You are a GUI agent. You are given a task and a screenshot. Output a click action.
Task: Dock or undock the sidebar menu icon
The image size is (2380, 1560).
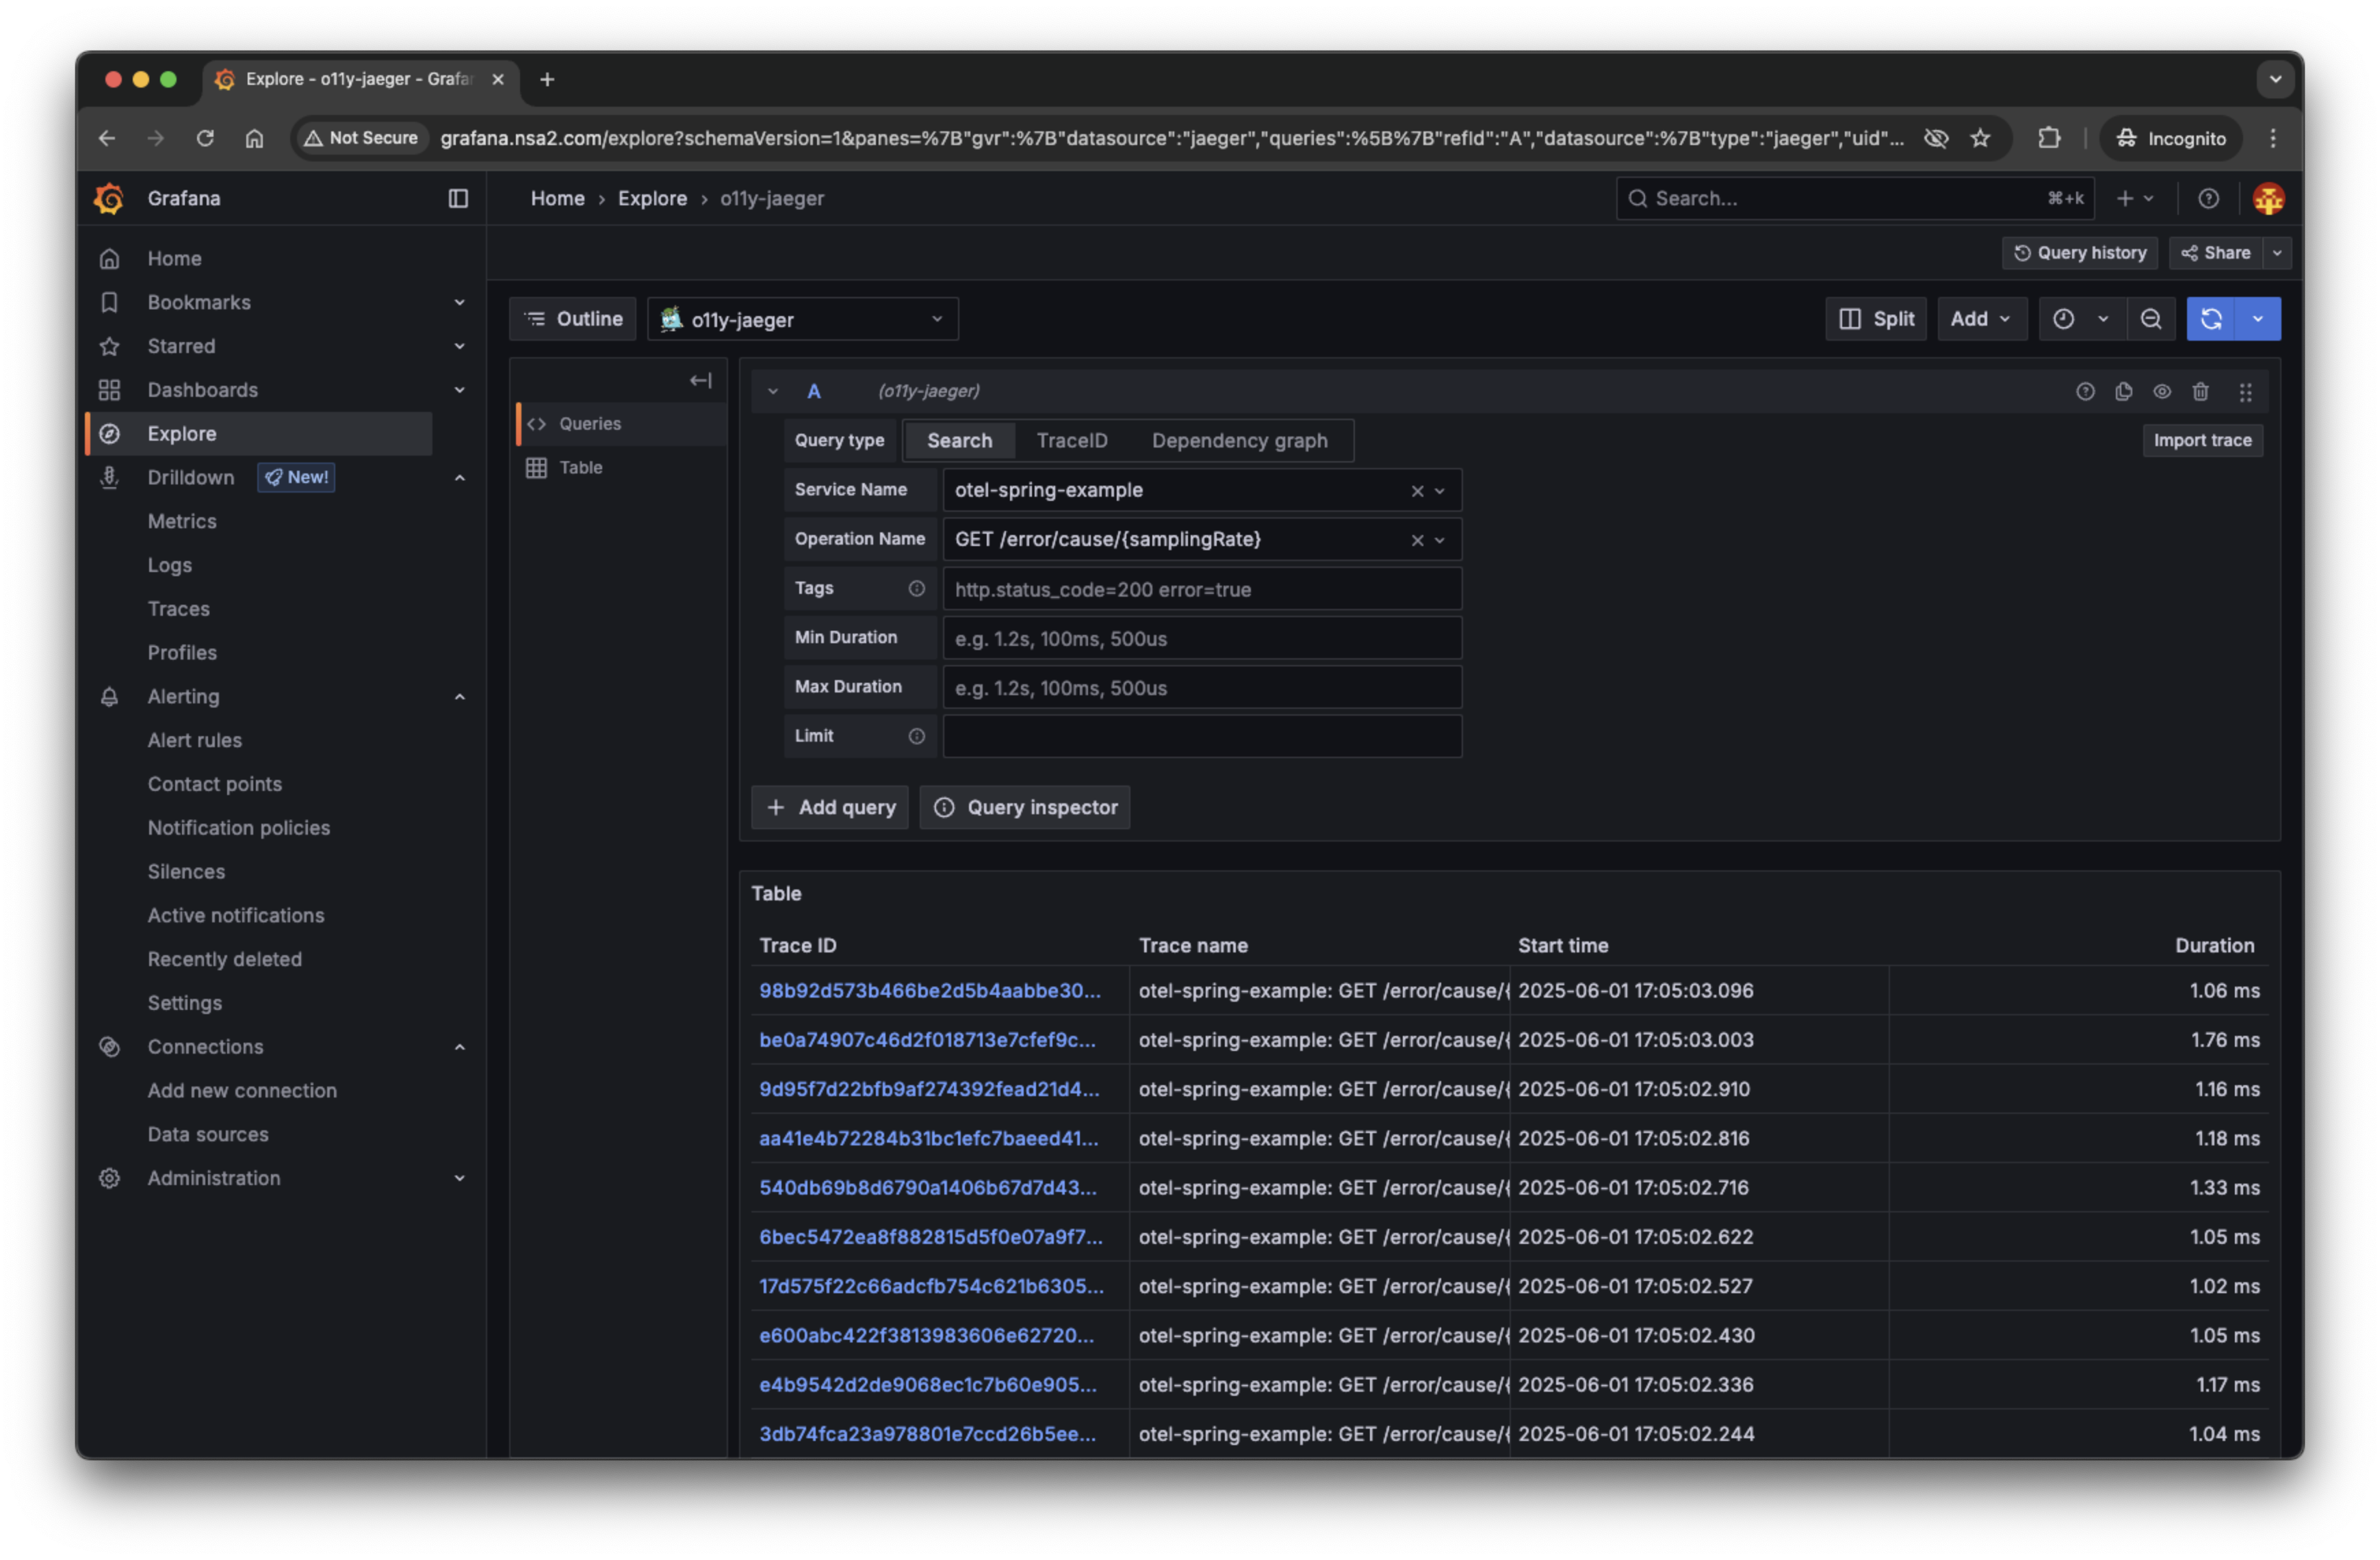(x=458, y=198)
